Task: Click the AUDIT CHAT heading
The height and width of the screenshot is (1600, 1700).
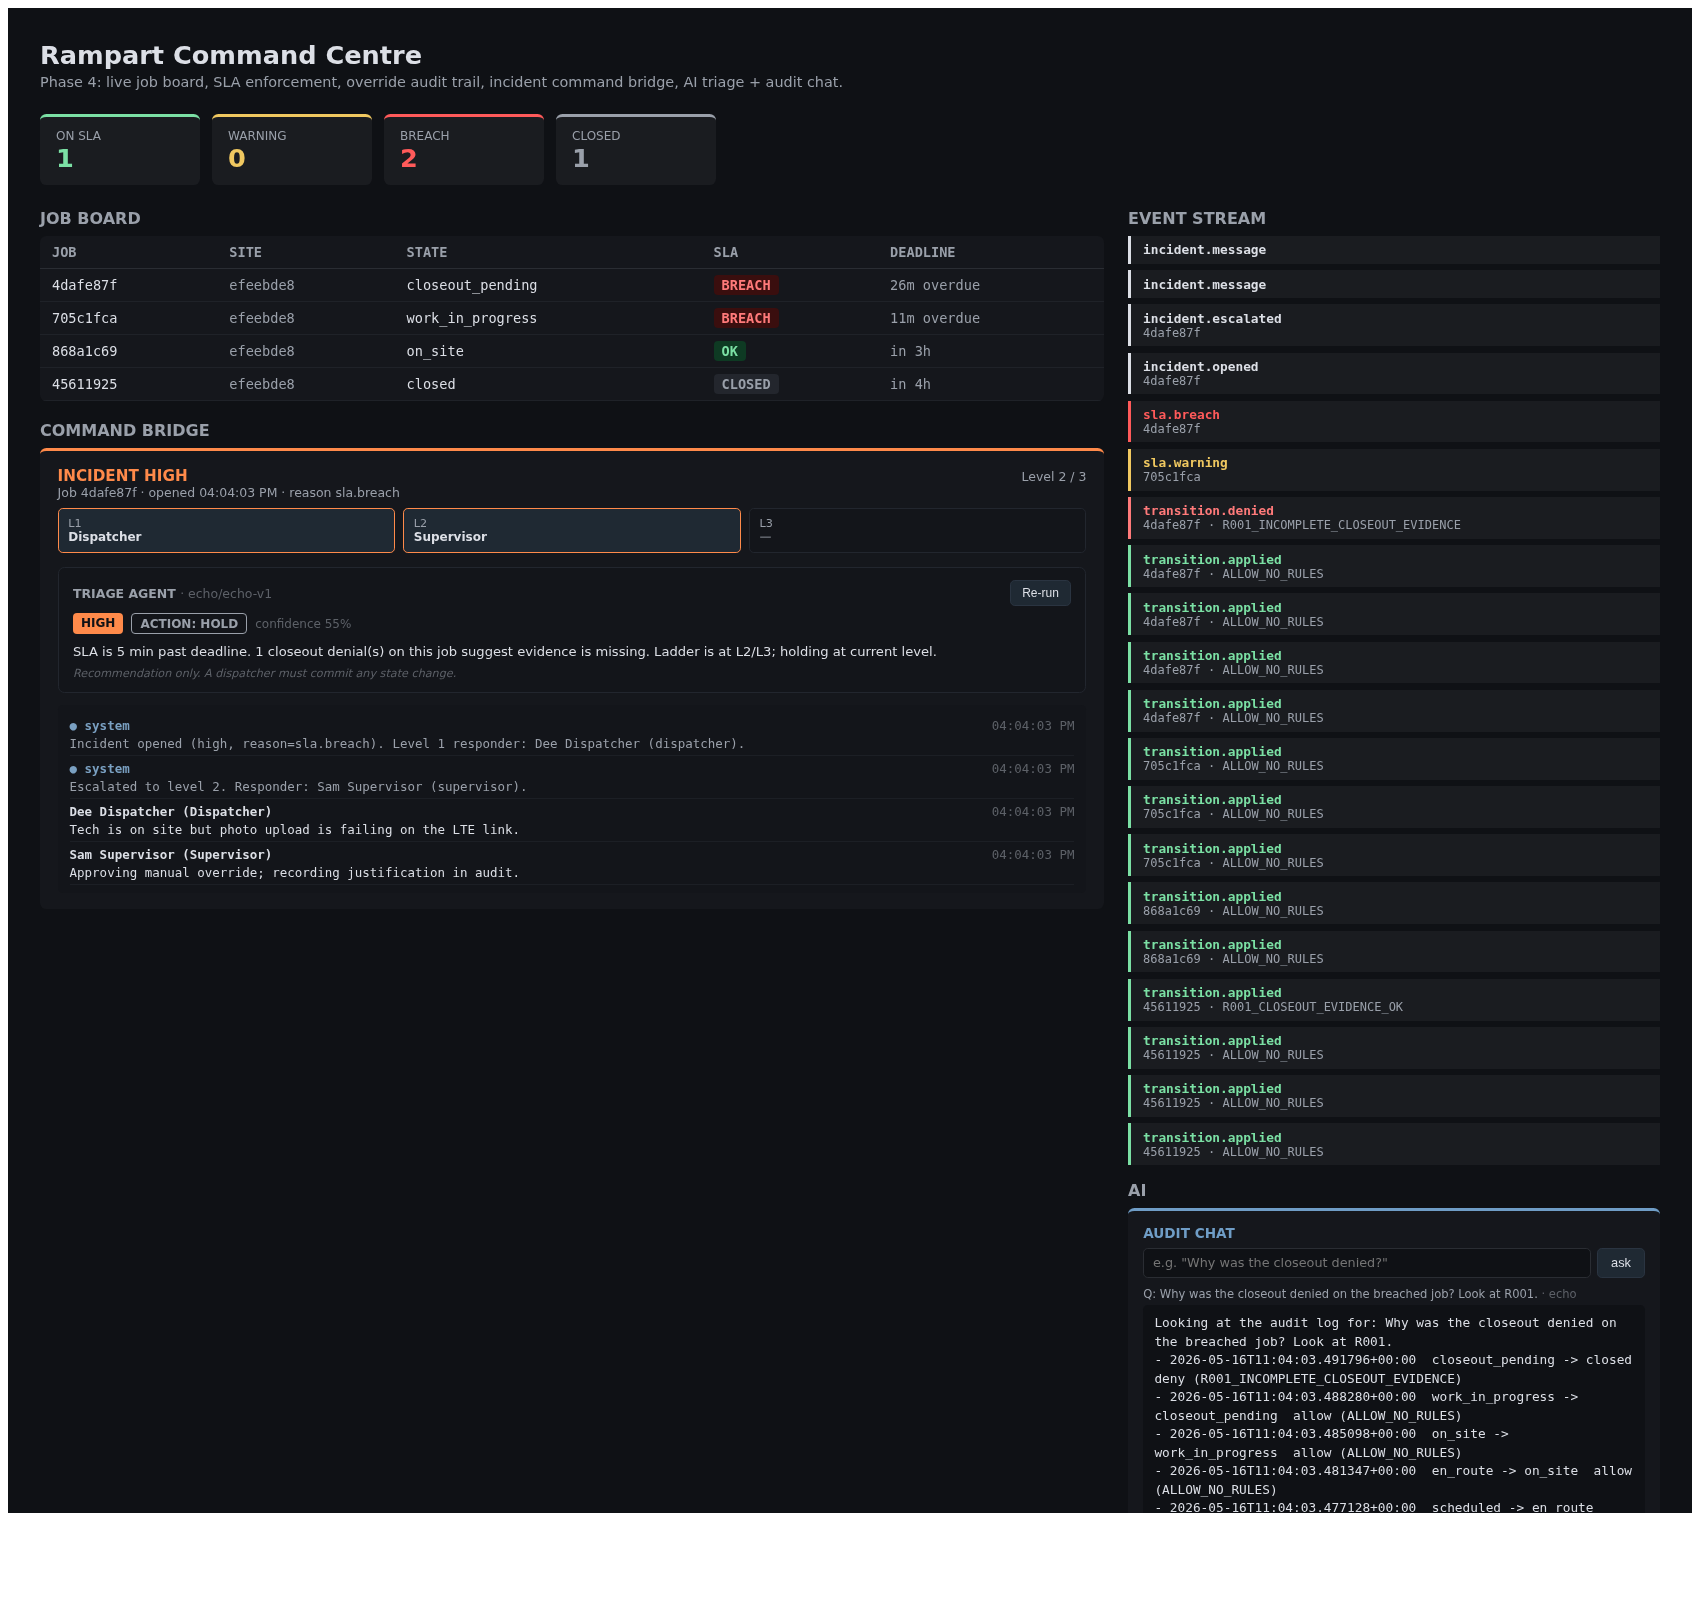Action: (1189, 1233)
